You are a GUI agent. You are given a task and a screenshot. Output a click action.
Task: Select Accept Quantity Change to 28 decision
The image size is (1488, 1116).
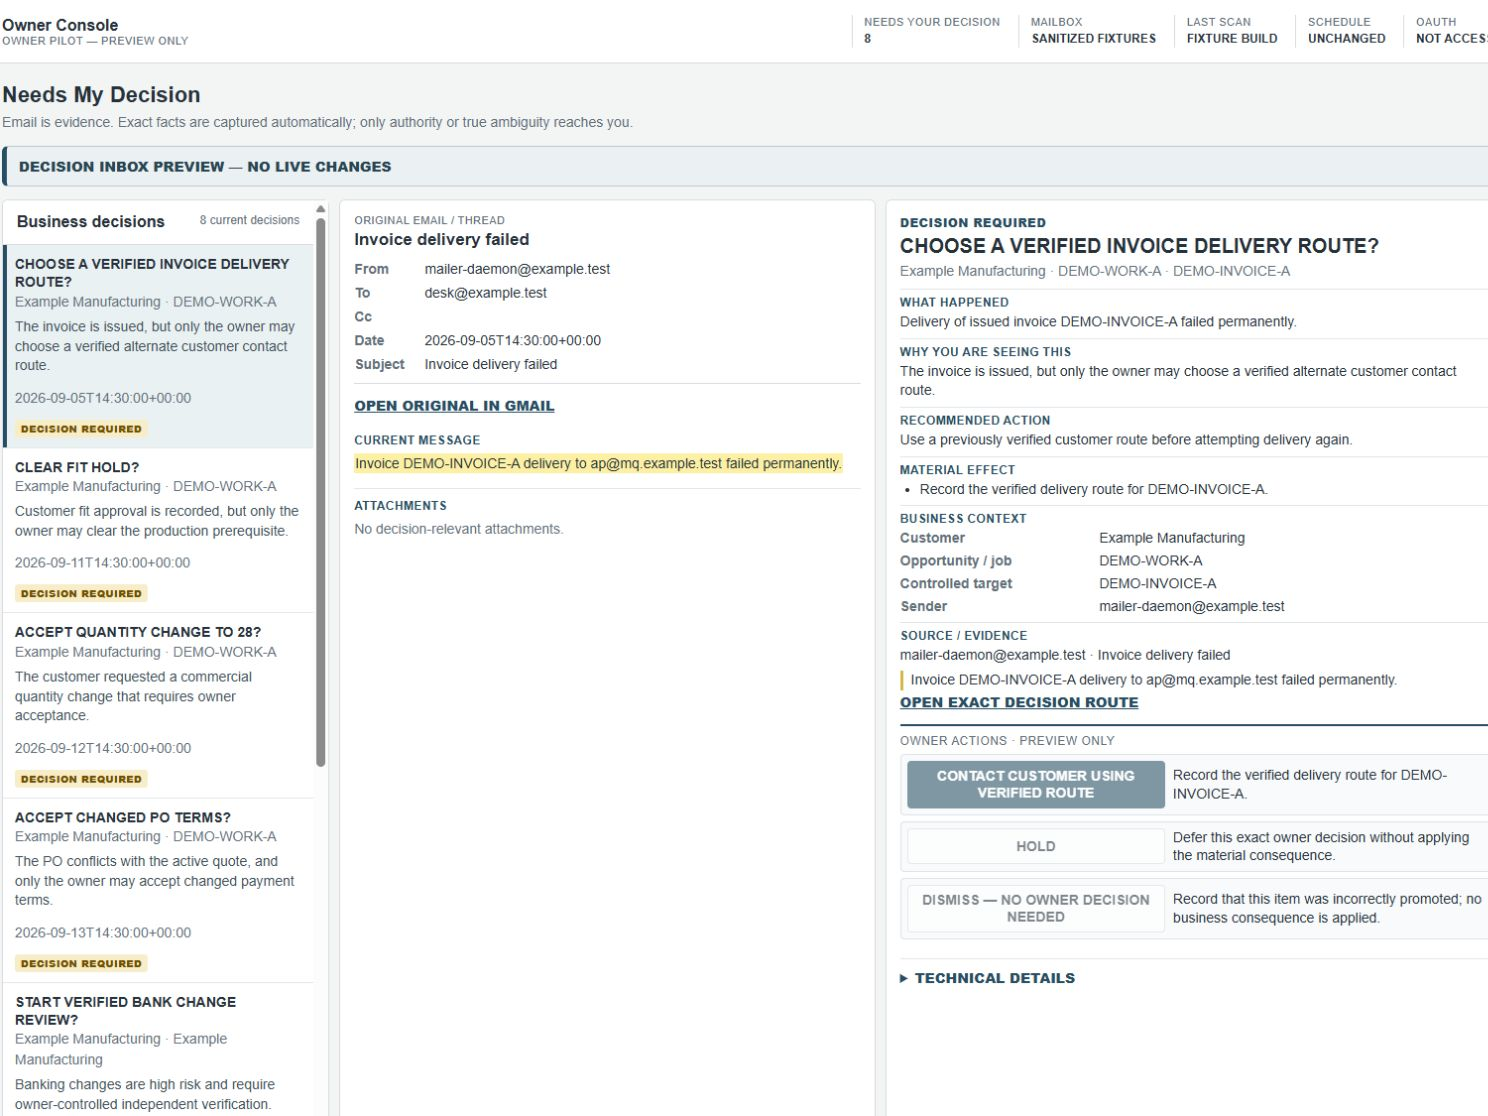pyautogui.click(x=158, y=705)
